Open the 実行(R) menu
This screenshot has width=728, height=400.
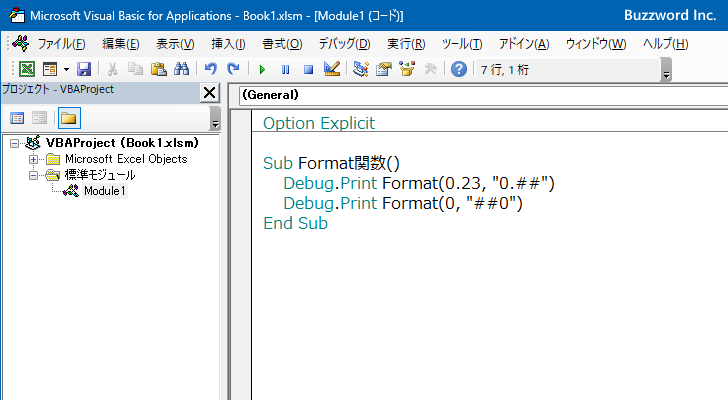tap(406, 44)
